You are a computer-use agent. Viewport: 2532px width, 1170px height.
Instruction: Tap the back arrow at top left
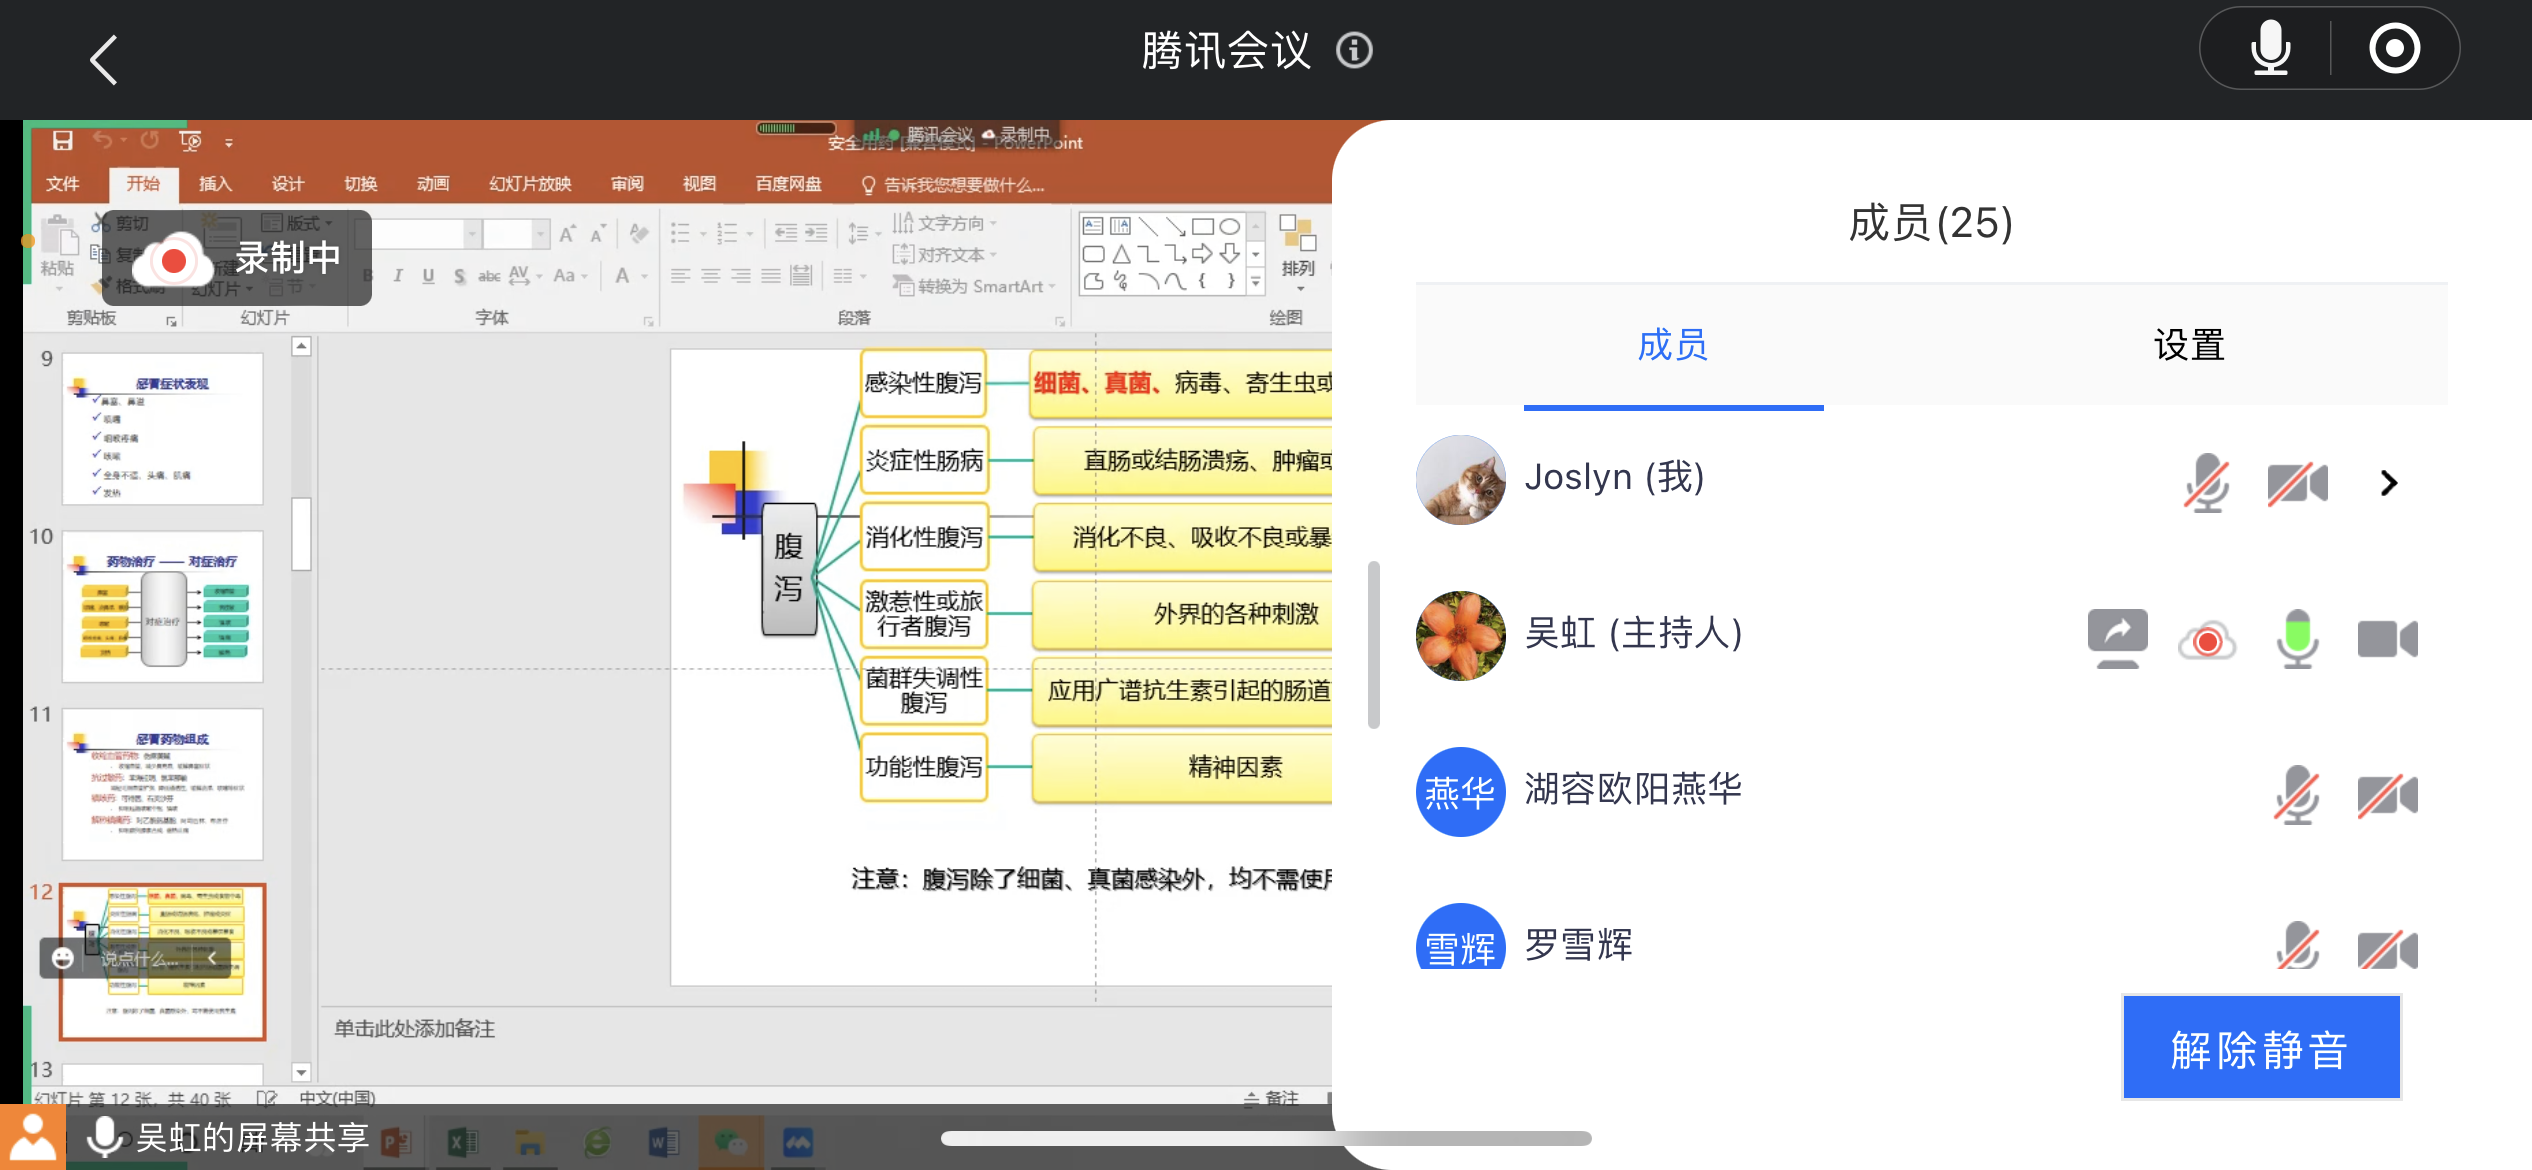point(104,60)
